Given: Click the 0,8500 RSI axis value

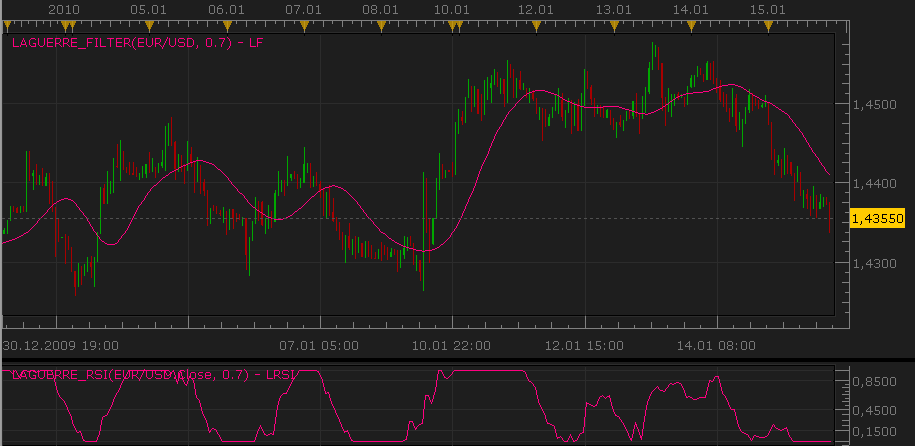Looking at the screenshot, I should coord(874,381).
